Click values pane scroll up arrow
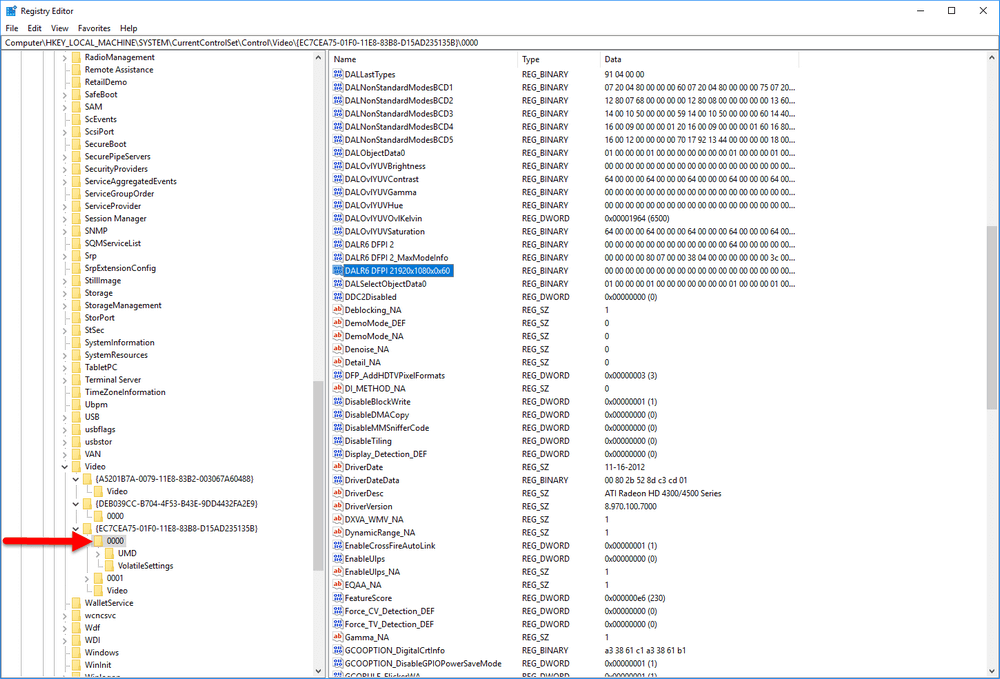This screenshot has height=679, width=1000. point(991,57)
